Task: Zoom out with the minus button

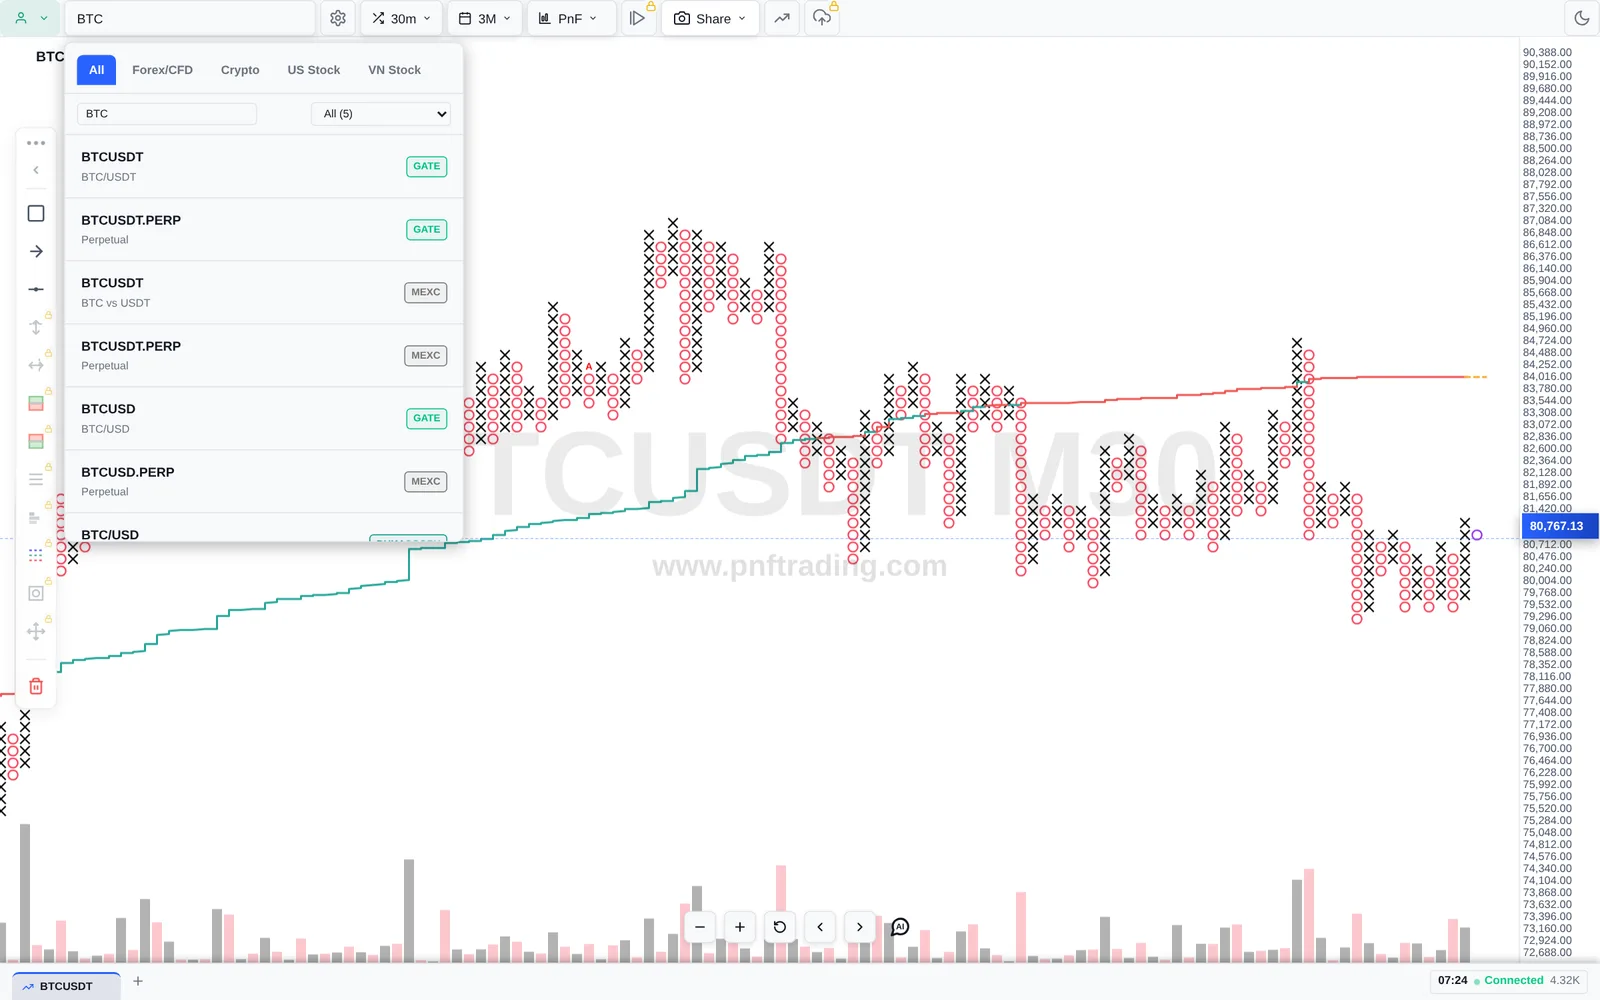Action: point(700,927)
